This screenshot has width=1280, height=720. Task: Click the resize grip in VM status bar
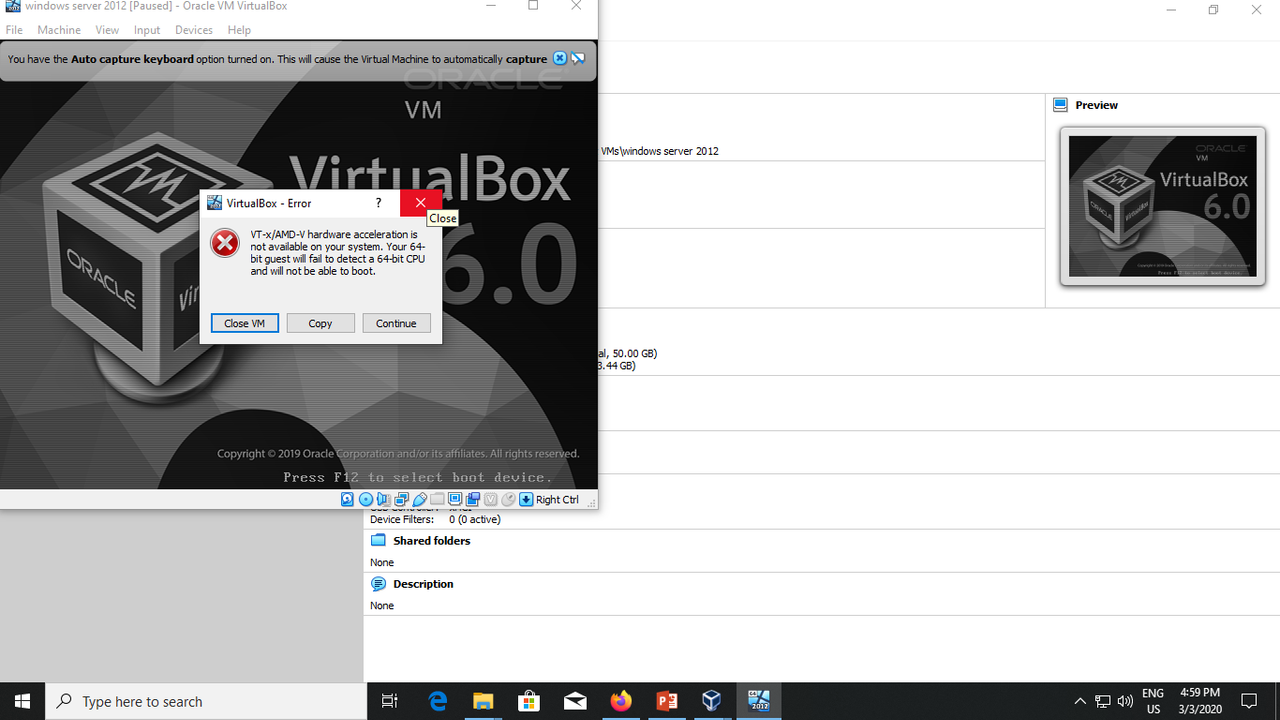[590, 502]
